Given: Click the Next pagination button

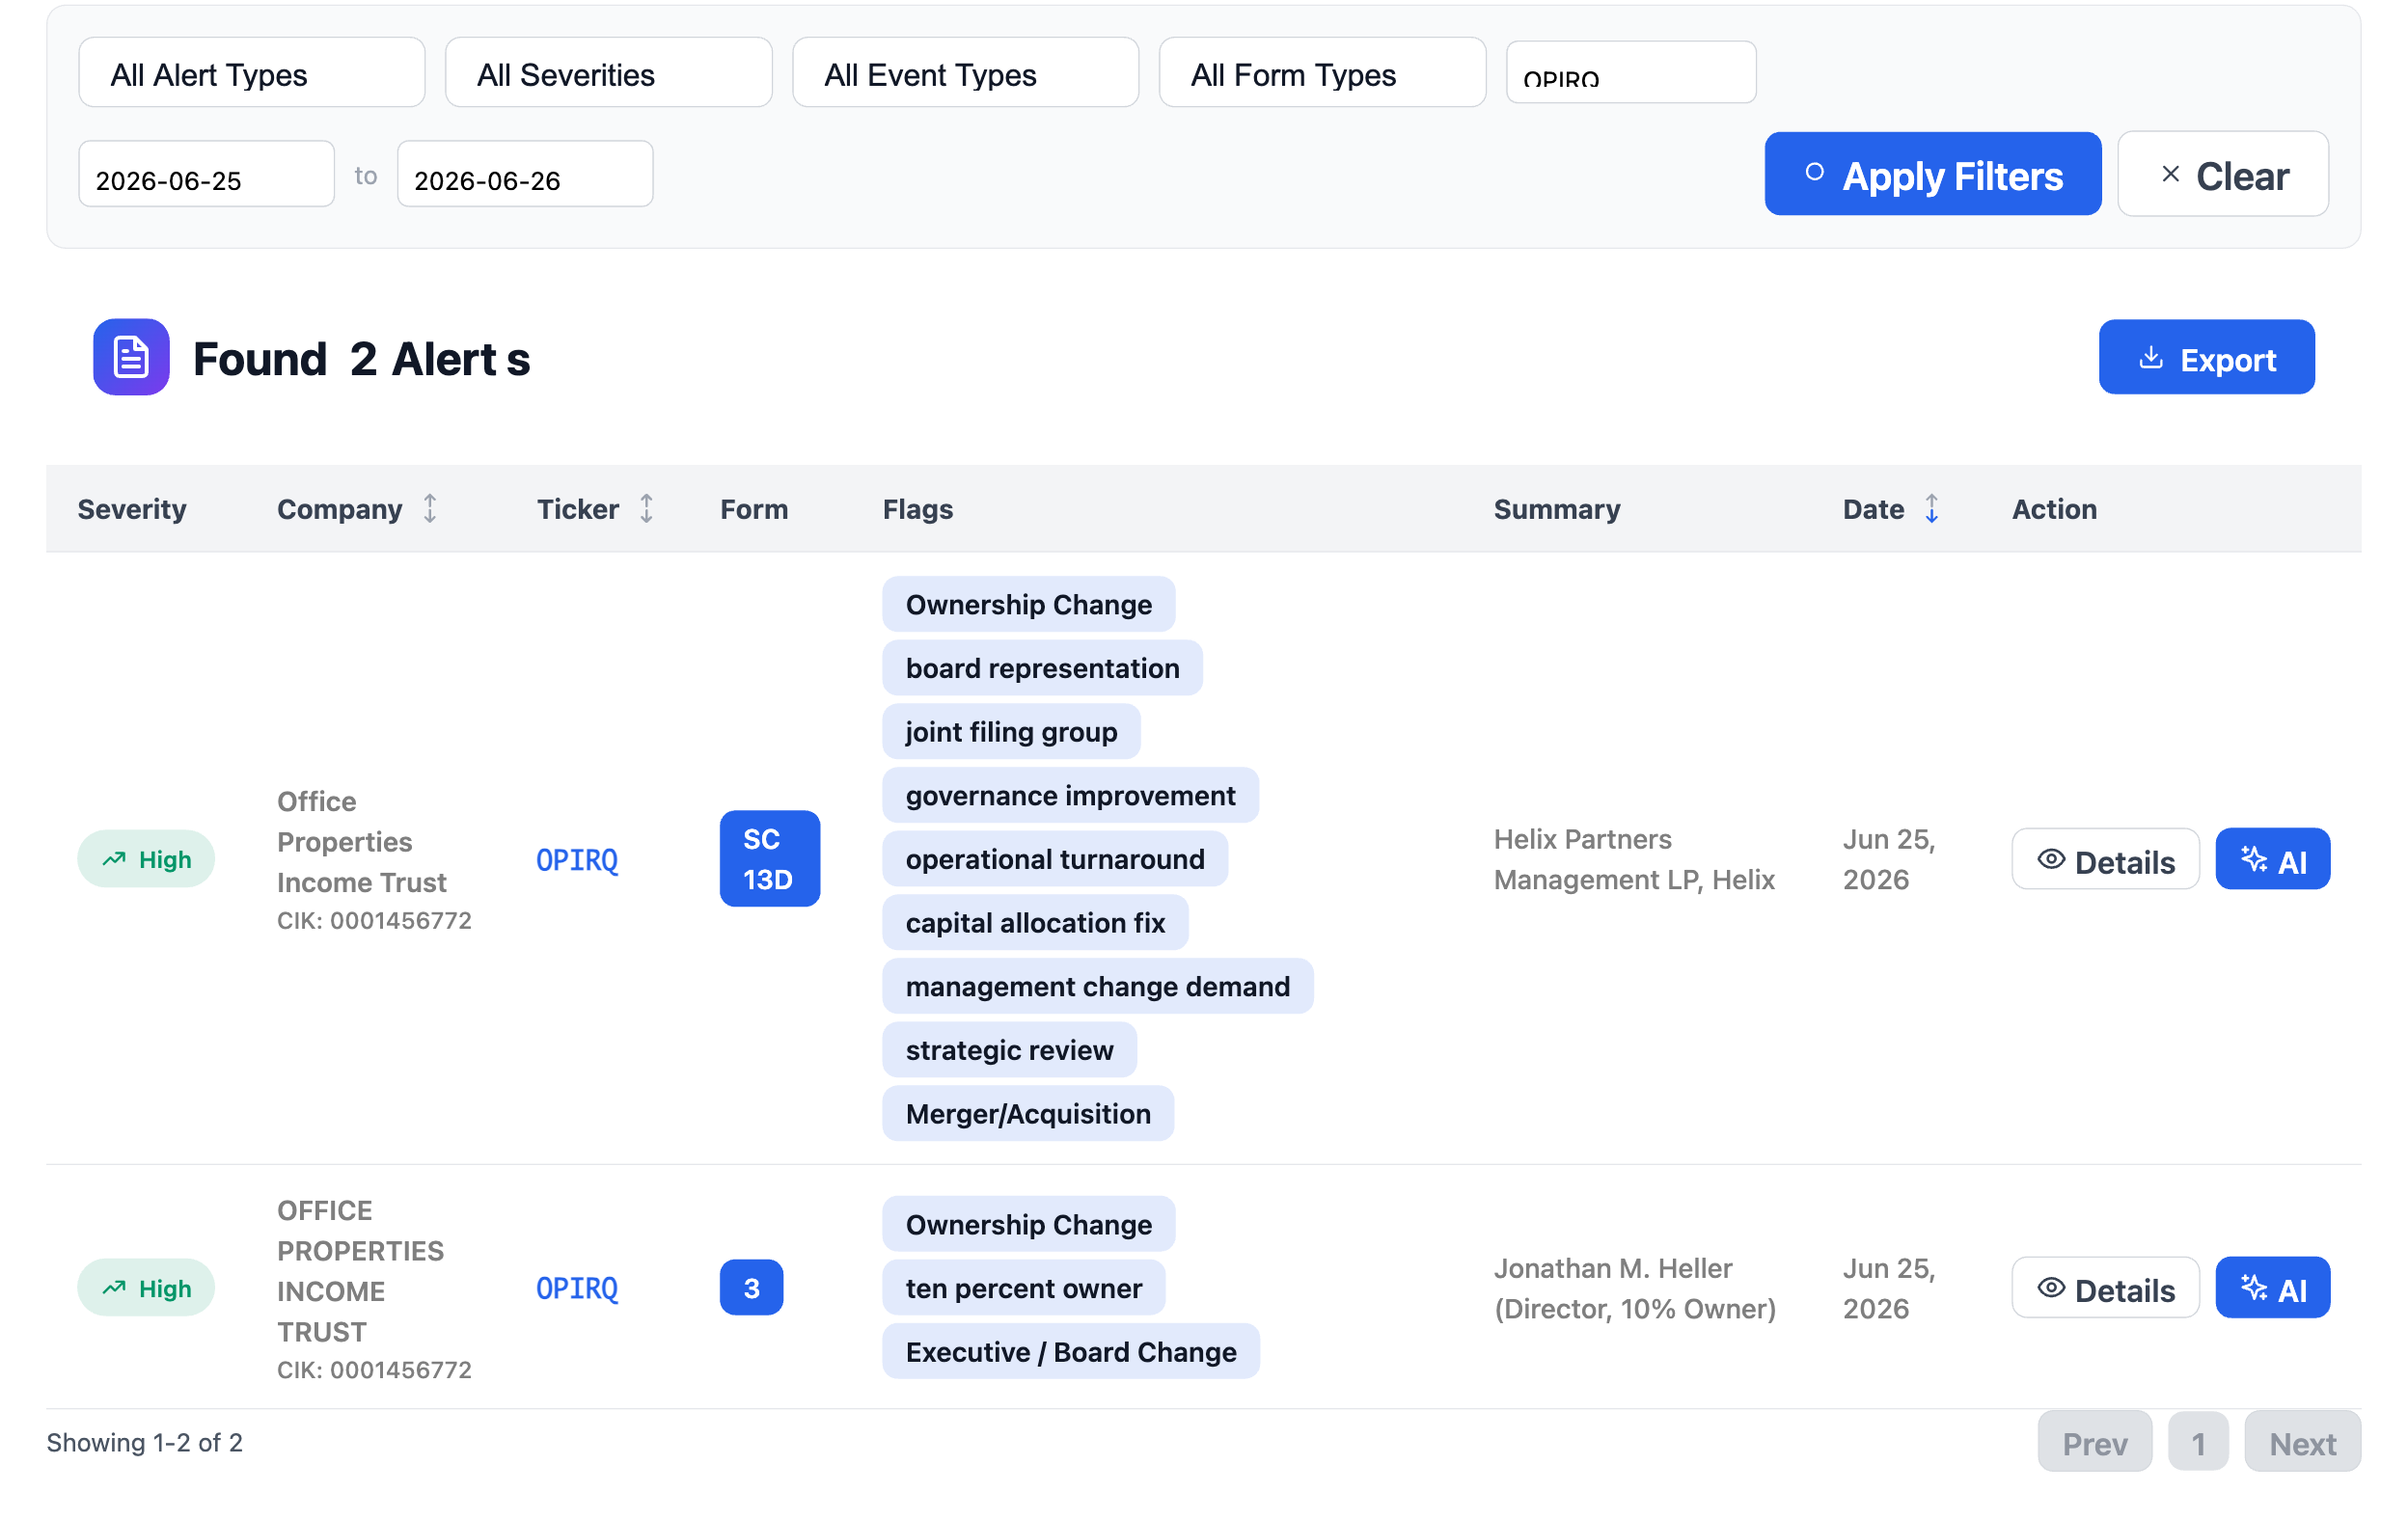Looking at the screenshot, I should click(x=2302, y=1442).
